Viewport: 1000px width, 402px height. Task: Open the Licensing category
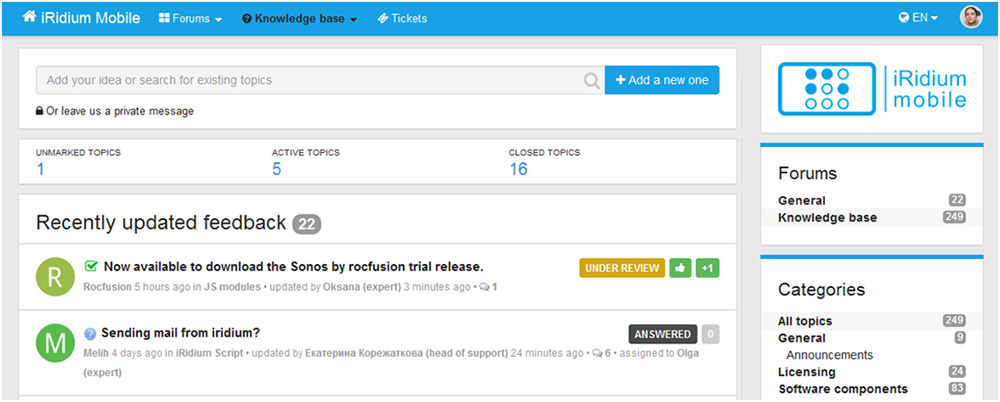point(807,372)
